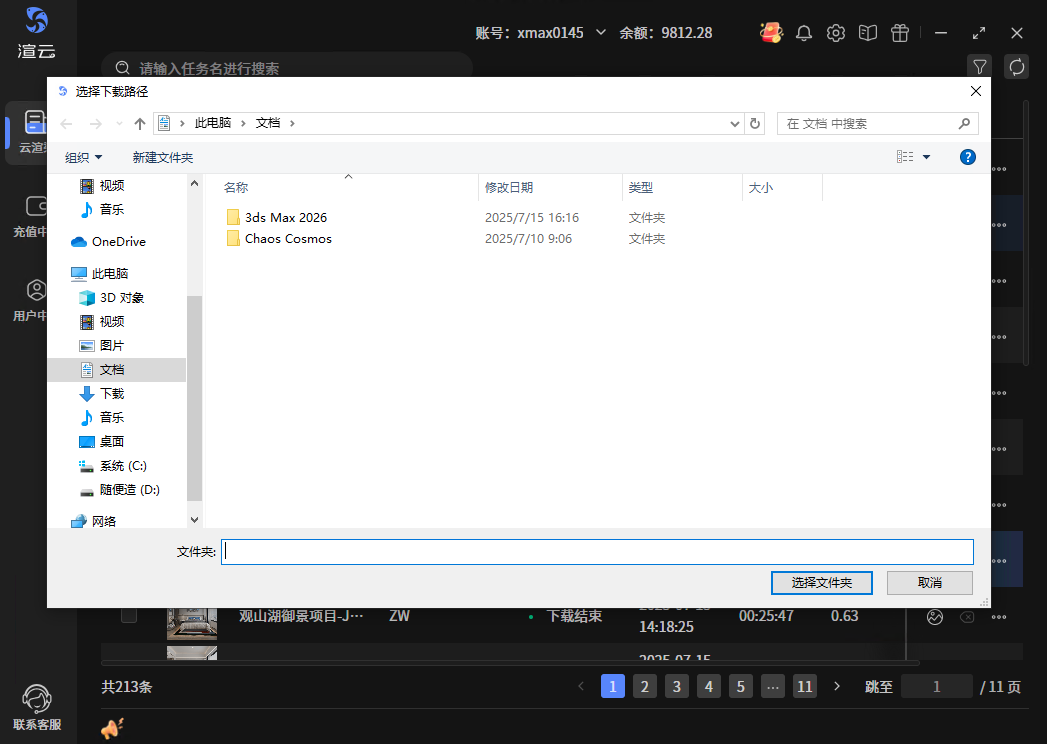Image resolution: width=1047 pixels, height=744 pixels.
Task: Click the filter funnel icon
Action: point(980,67)
